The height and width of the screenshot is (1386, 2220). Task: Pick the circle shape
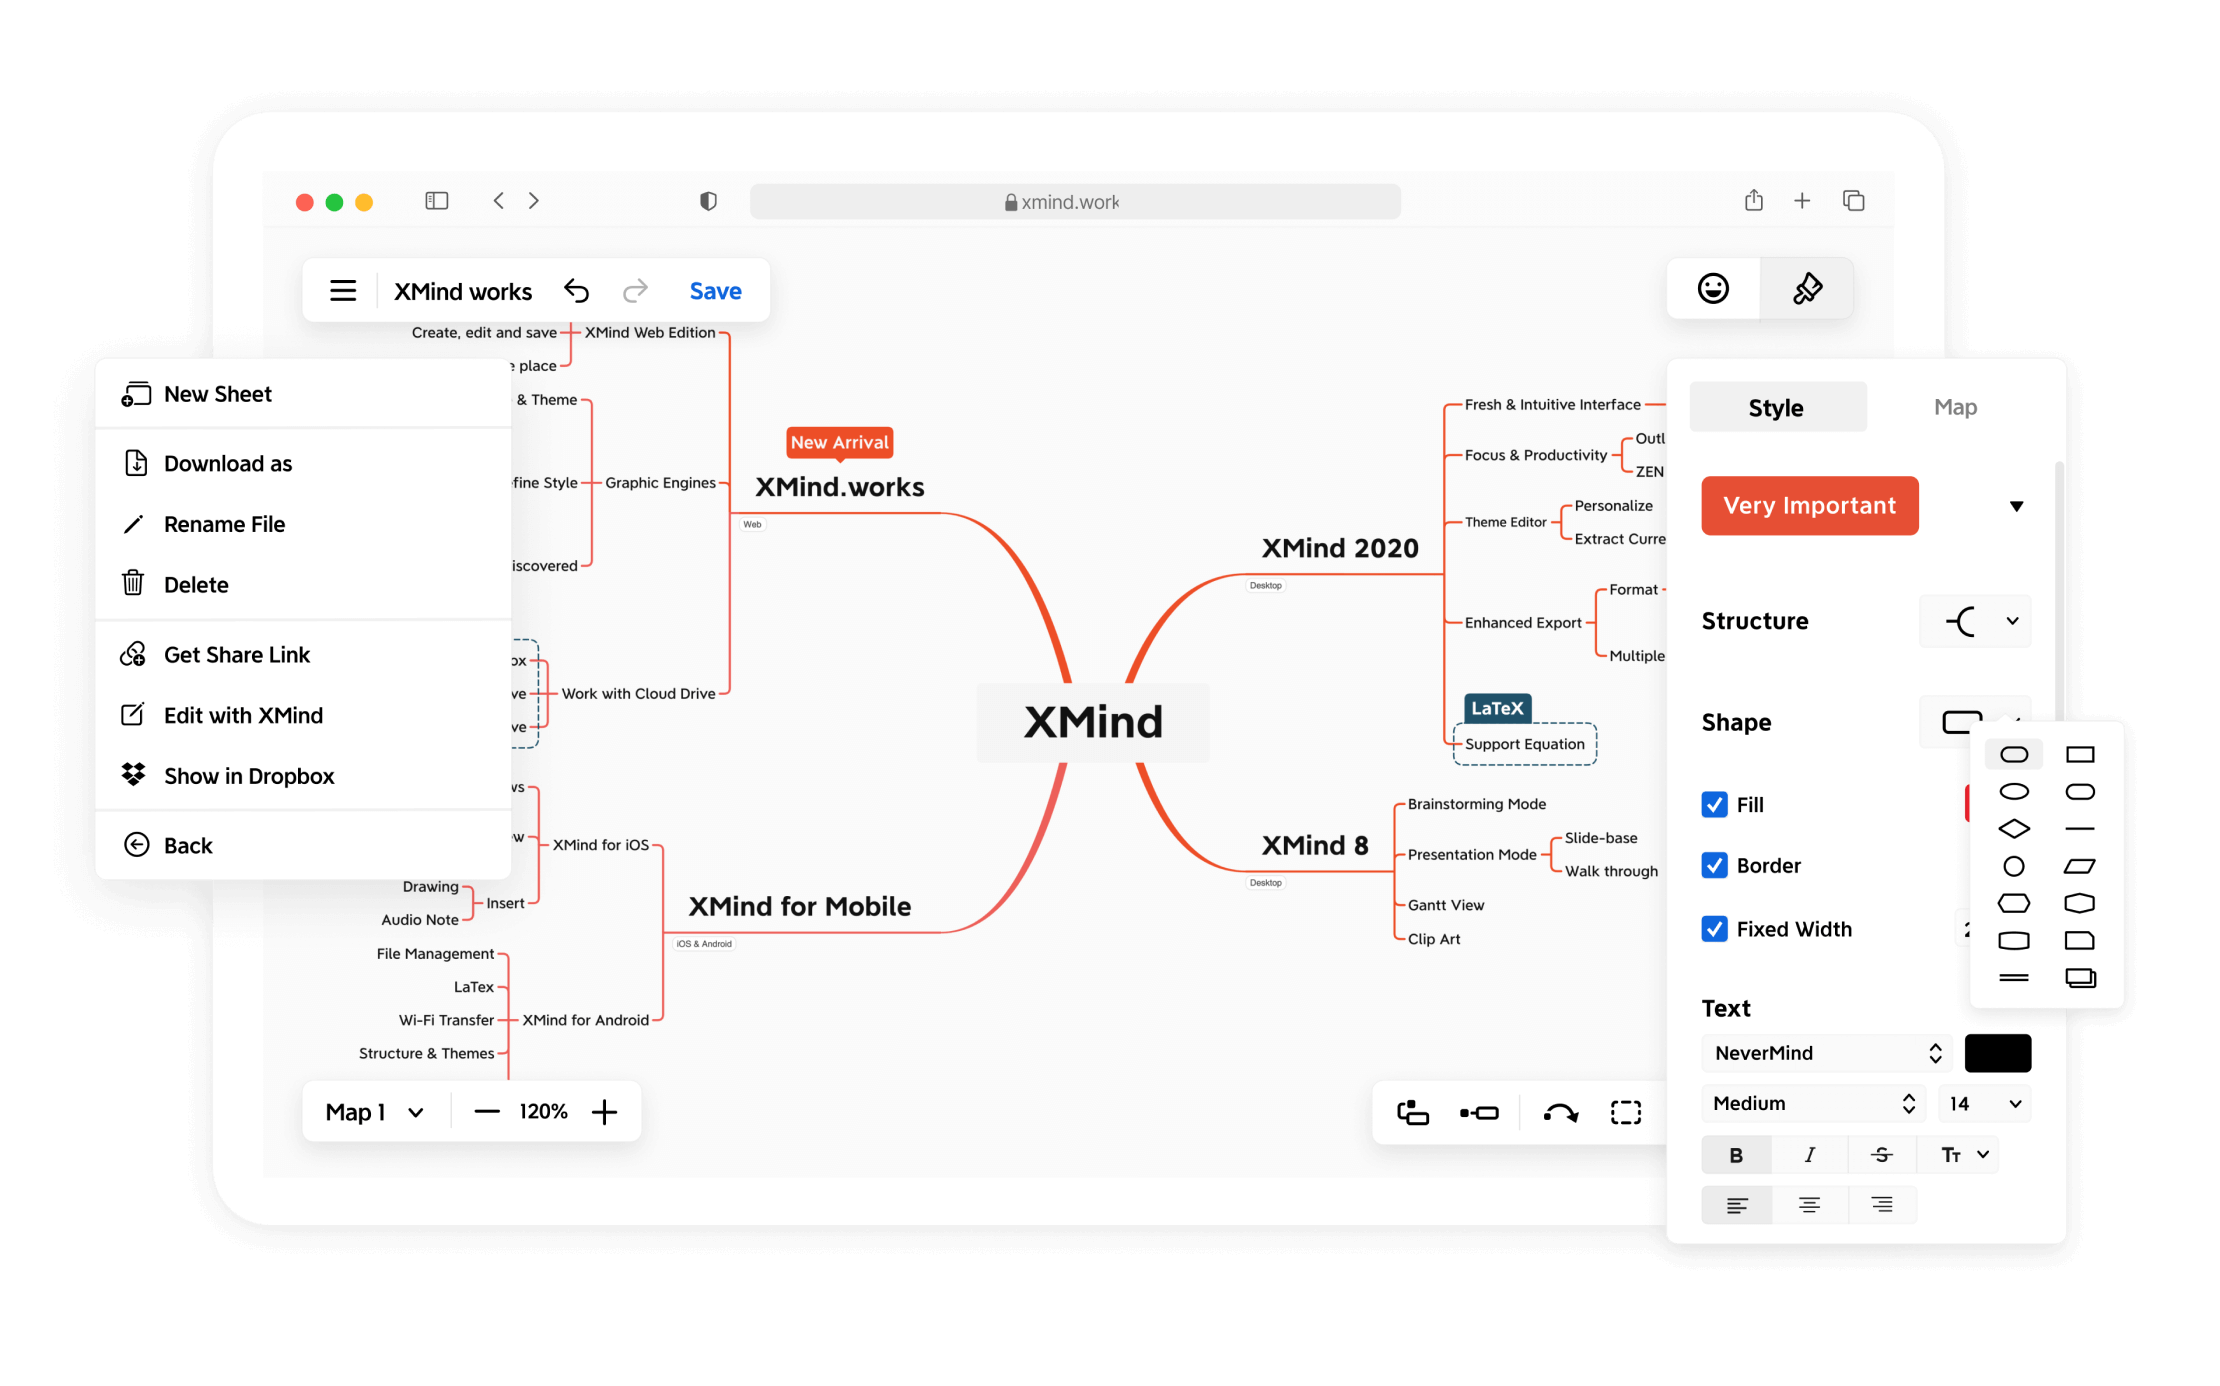(2014, 866)
